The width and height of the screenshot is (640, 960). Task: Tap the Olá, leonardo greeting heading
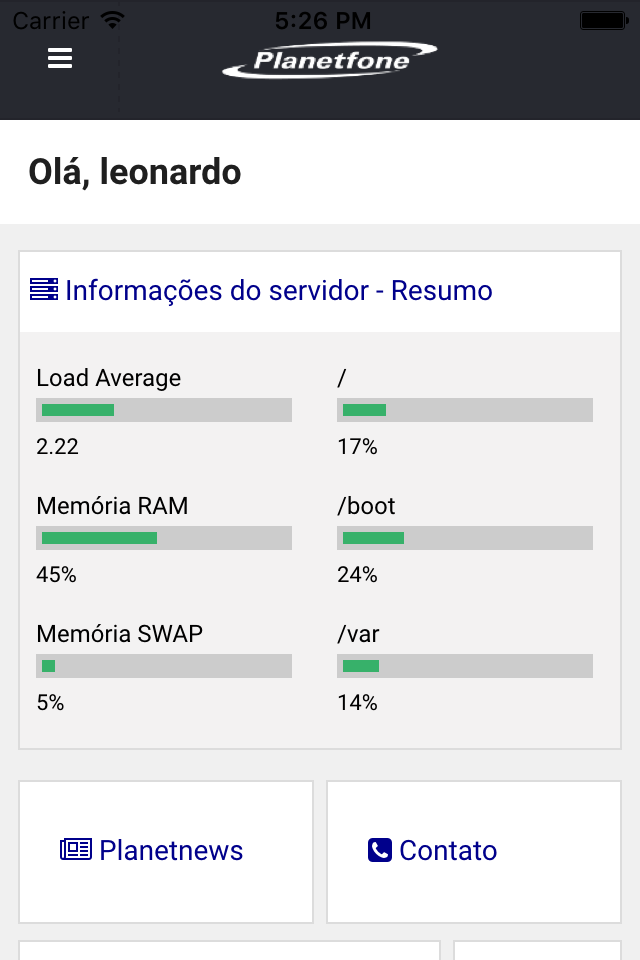[135, 171]
